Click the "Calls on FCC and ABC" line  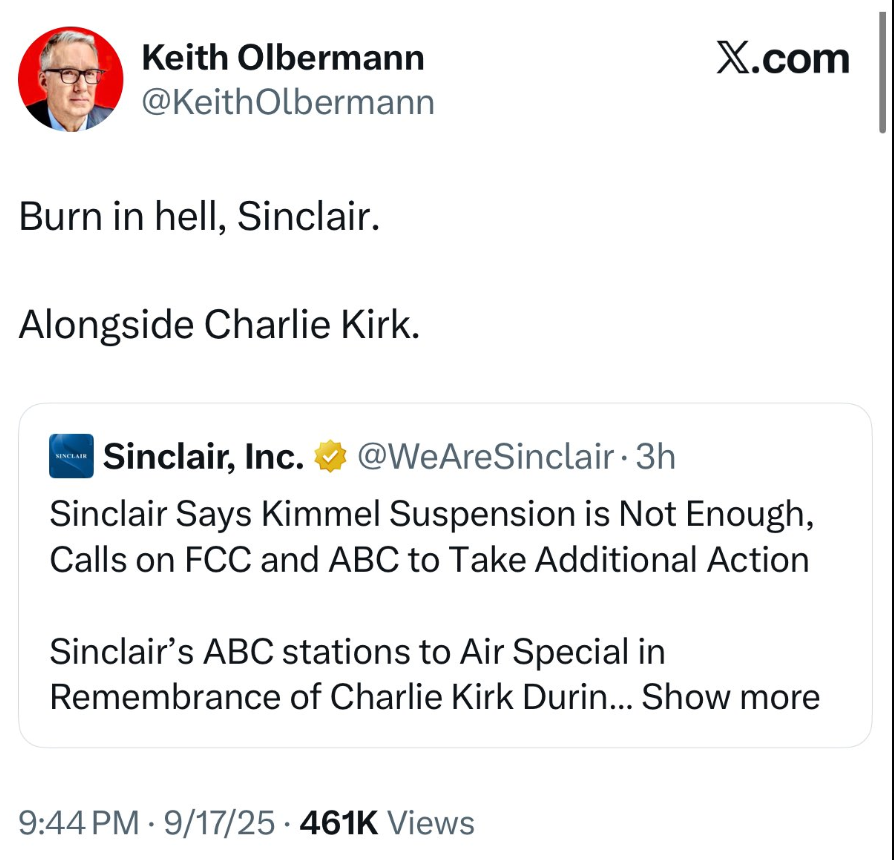point(429,559)
